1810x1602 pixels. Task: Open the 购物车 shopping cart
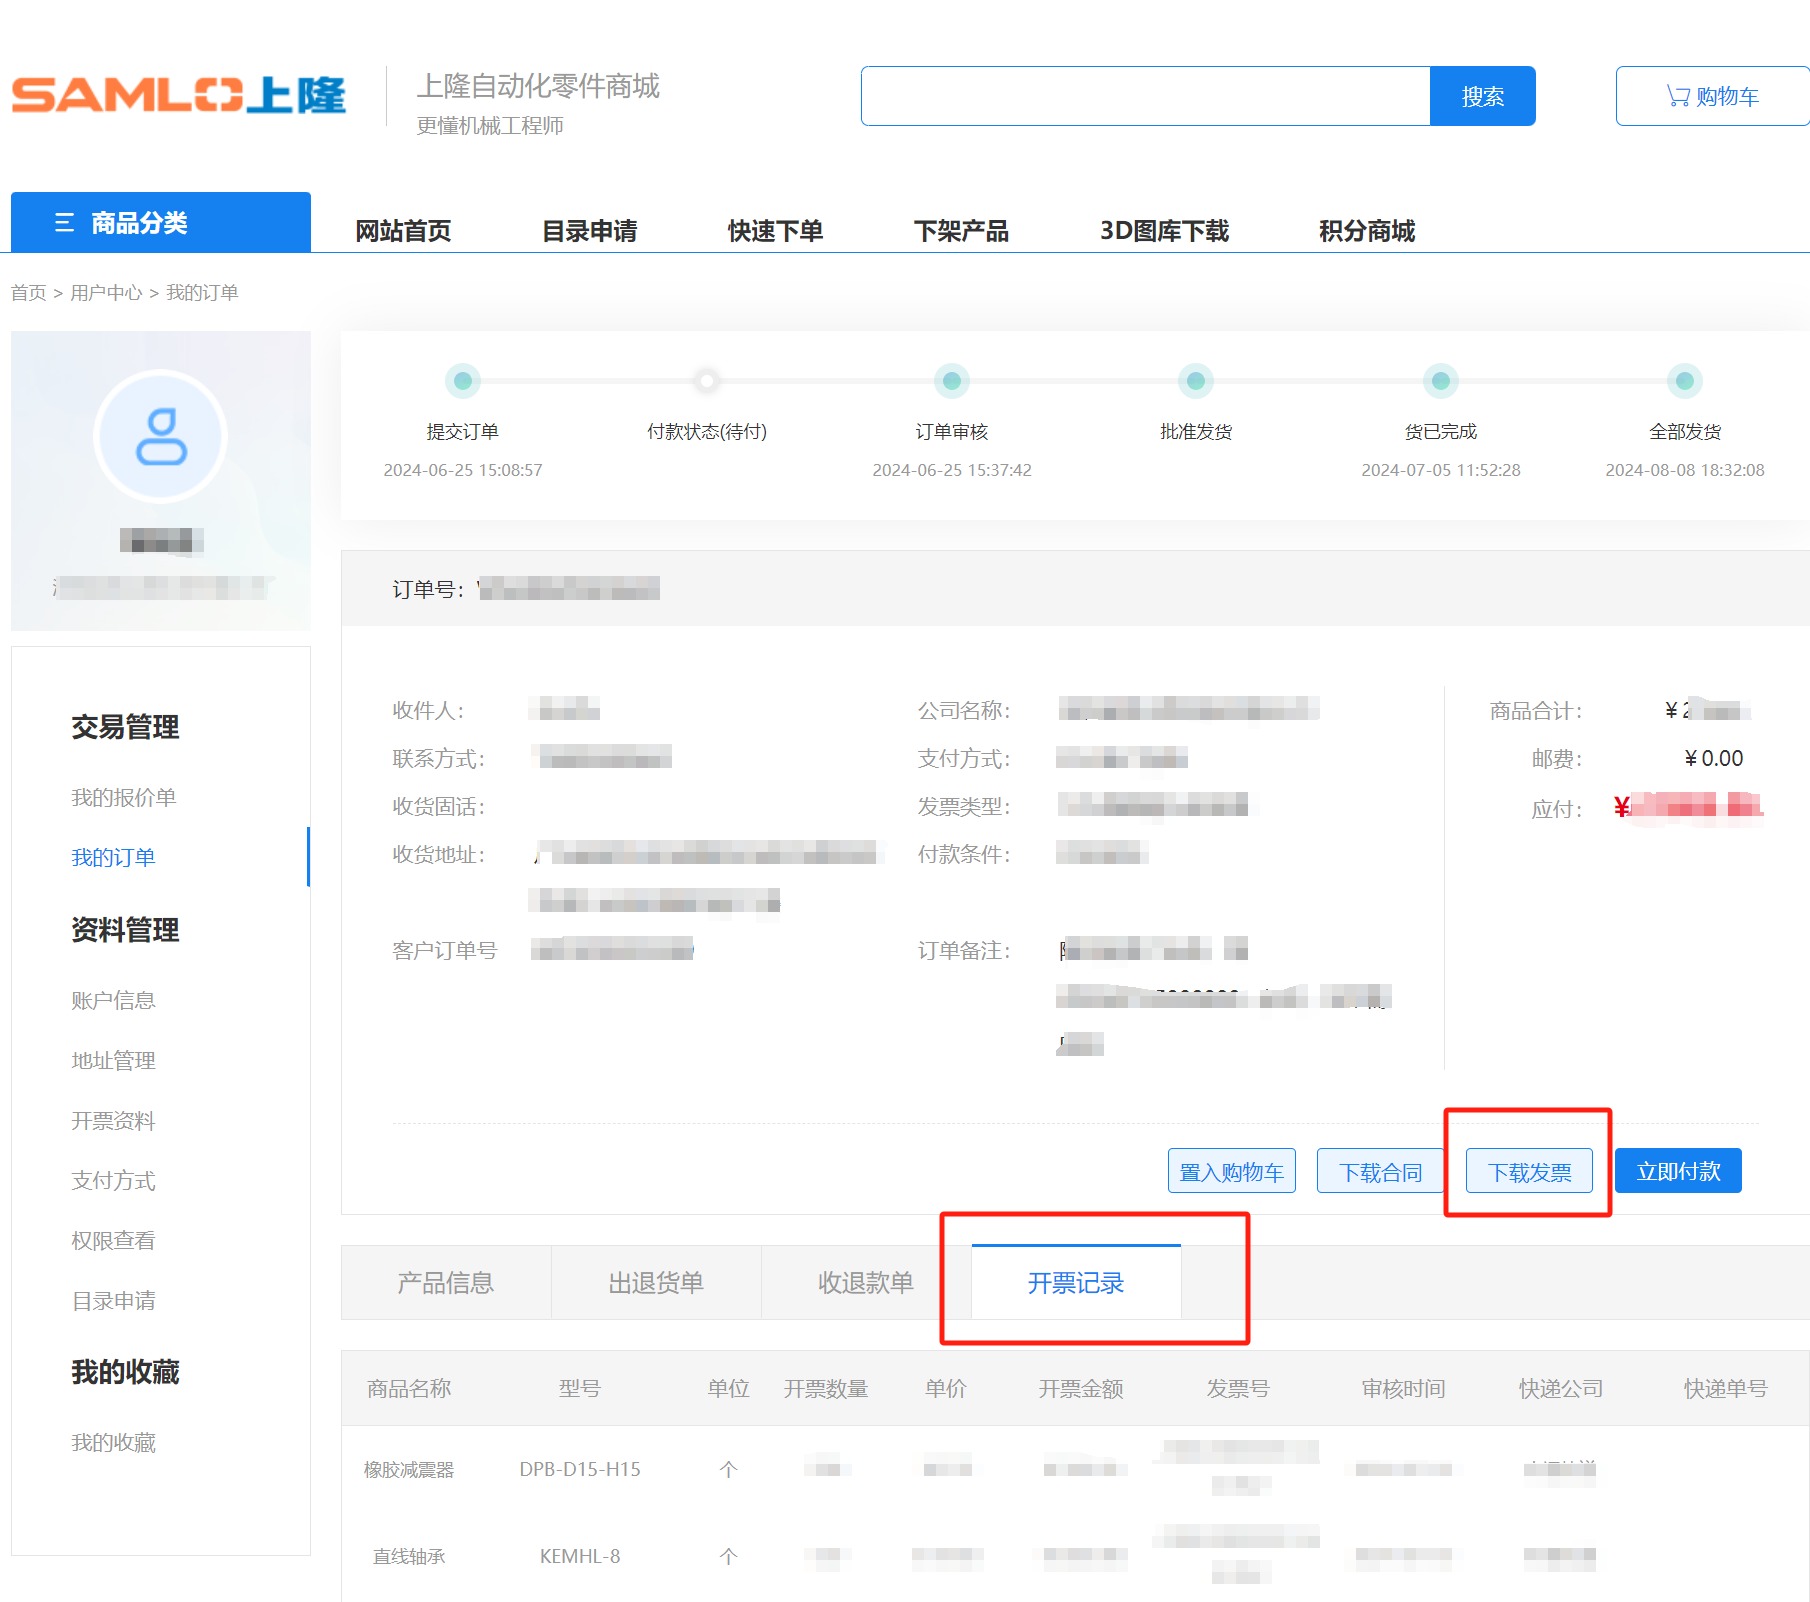pos(1712,96)
